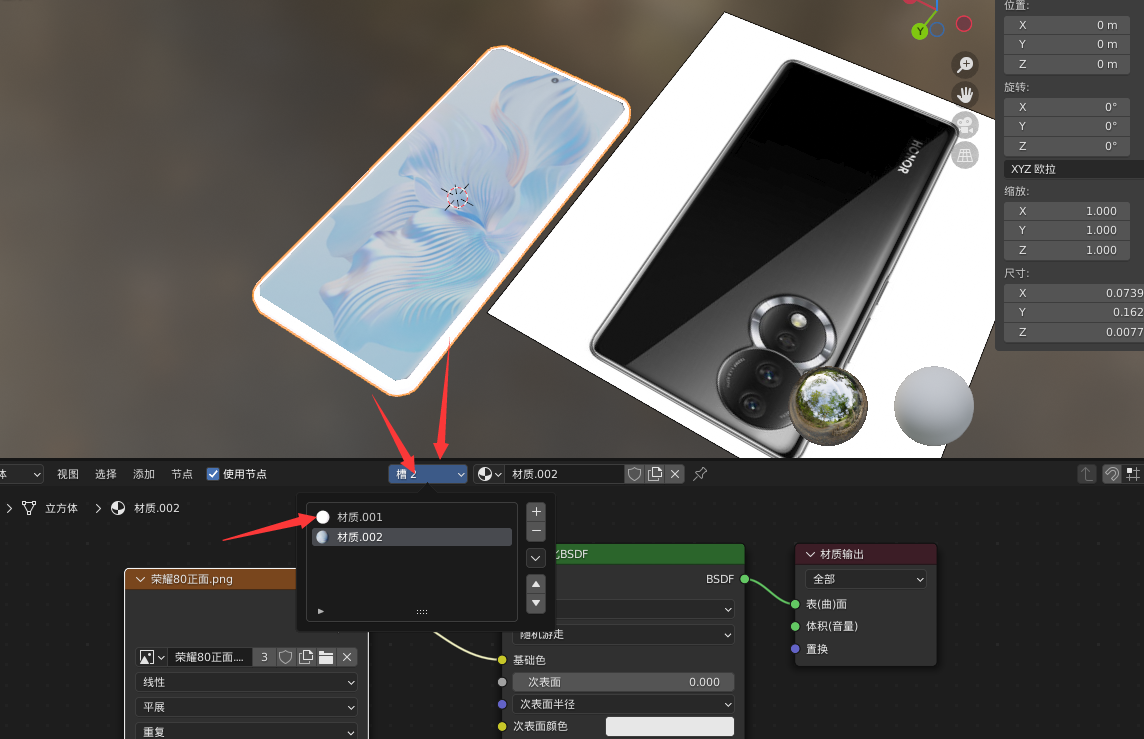Image resolution: width=1144 pixels, height=739 pixels.
Task: Click 立方体 in the breadcrumb
Action: (61, 508)
